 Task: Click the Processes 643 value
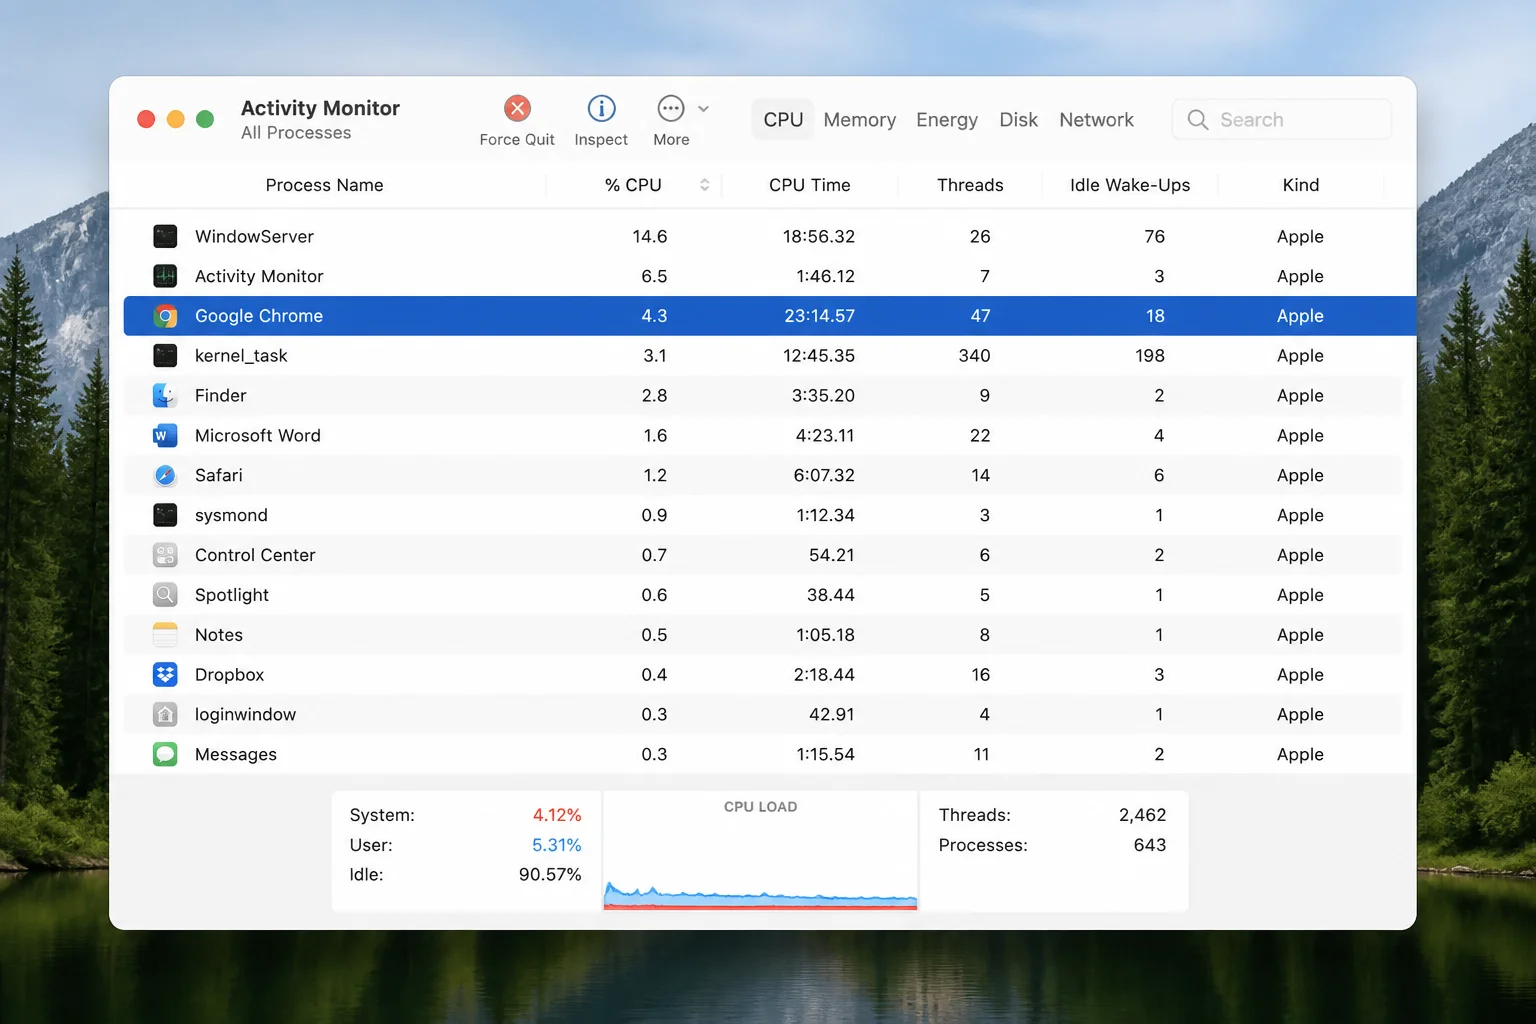tap(1150, 845)
